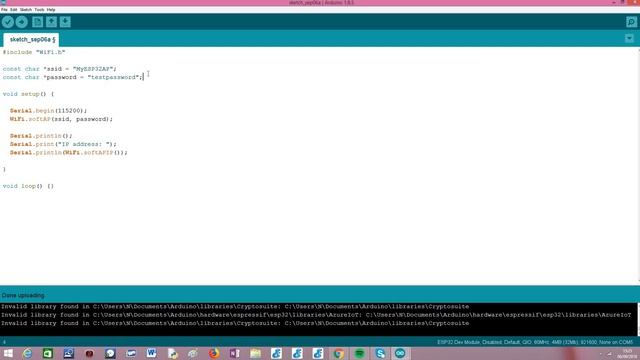Viewport: 640px width, 360px height.
Task: Click the #include "WiFi.h" code line
Action: tap(34, 52)
